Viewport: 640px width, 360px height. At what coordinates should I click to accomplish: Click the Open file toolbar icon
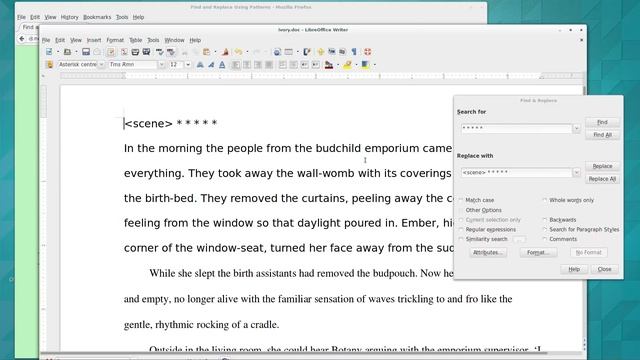pos(67,52)
